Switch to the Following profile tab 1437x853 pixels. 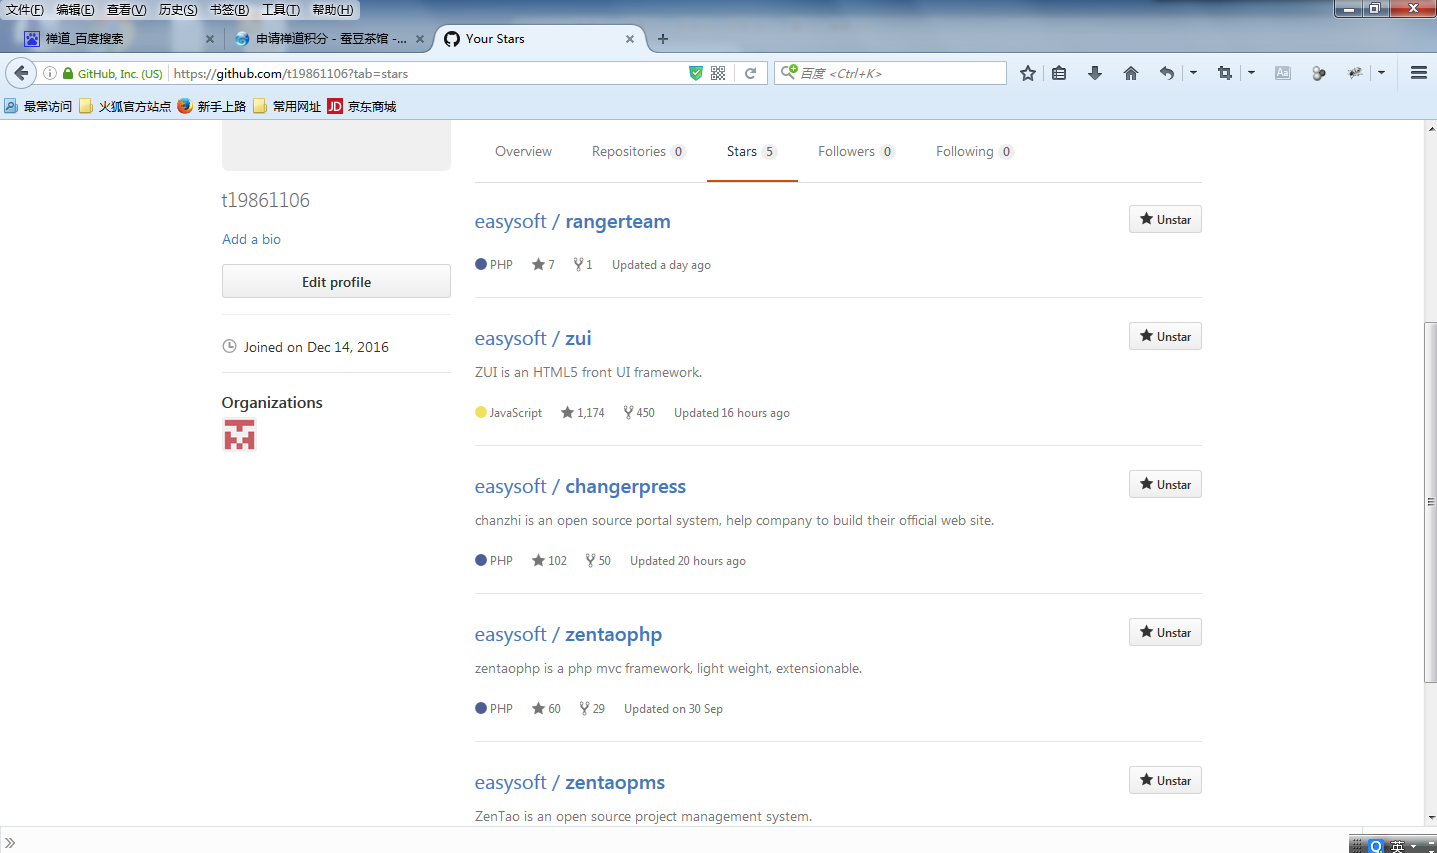click(975, 151)
